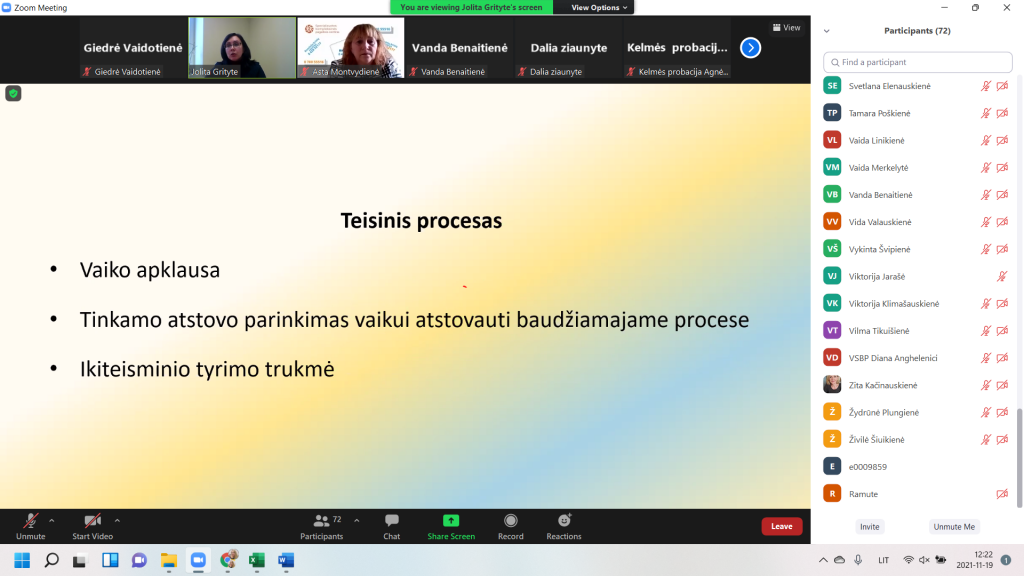Viewport: 1024px width, 576px height.
Task: Select Asta Montvydienė video thumbnail
Action: click(x=351, y=48)
